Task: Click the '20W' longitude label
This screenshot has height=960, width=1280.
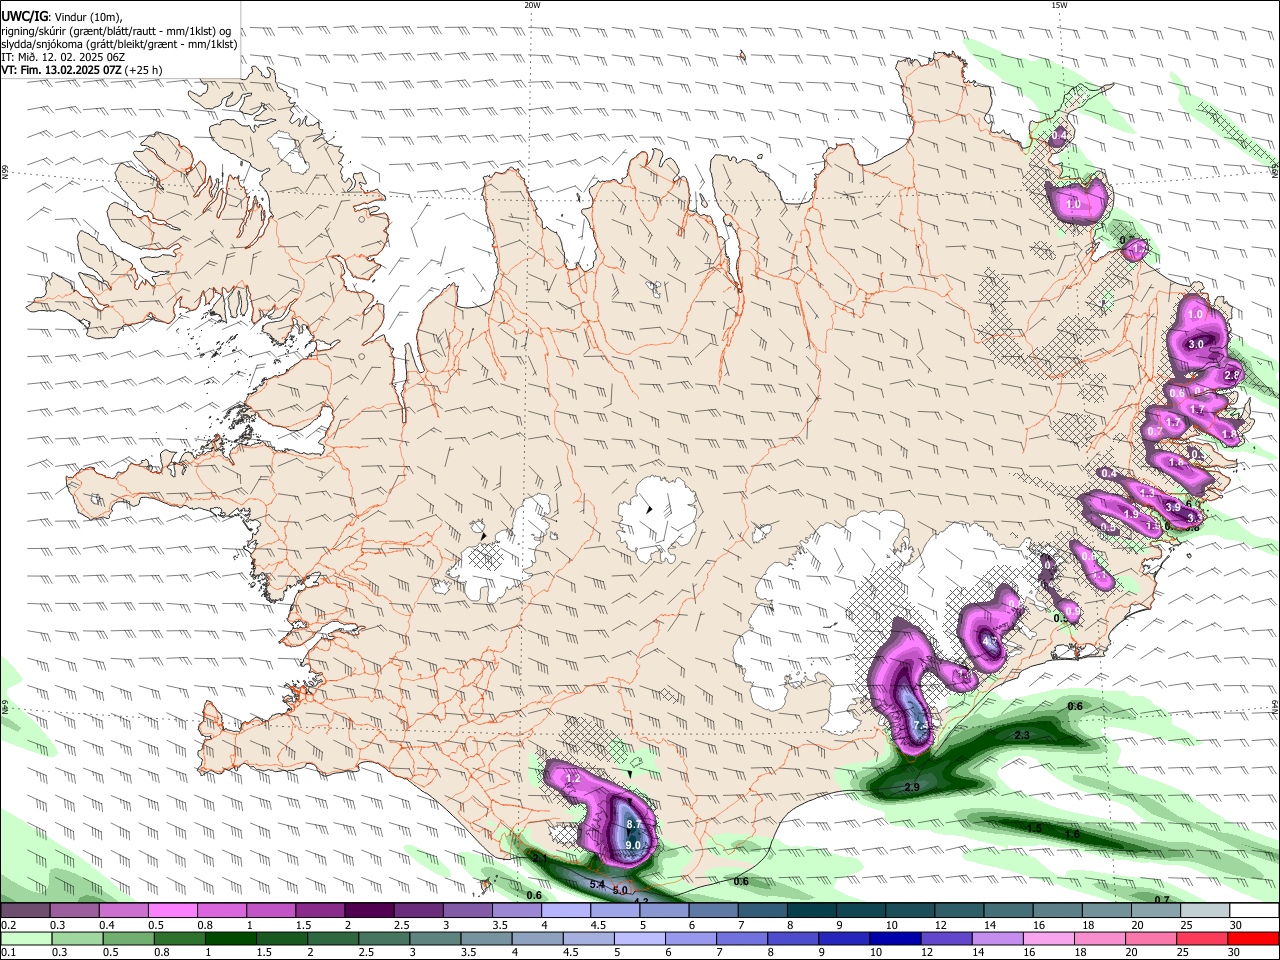Action: [x=533, y=5]
